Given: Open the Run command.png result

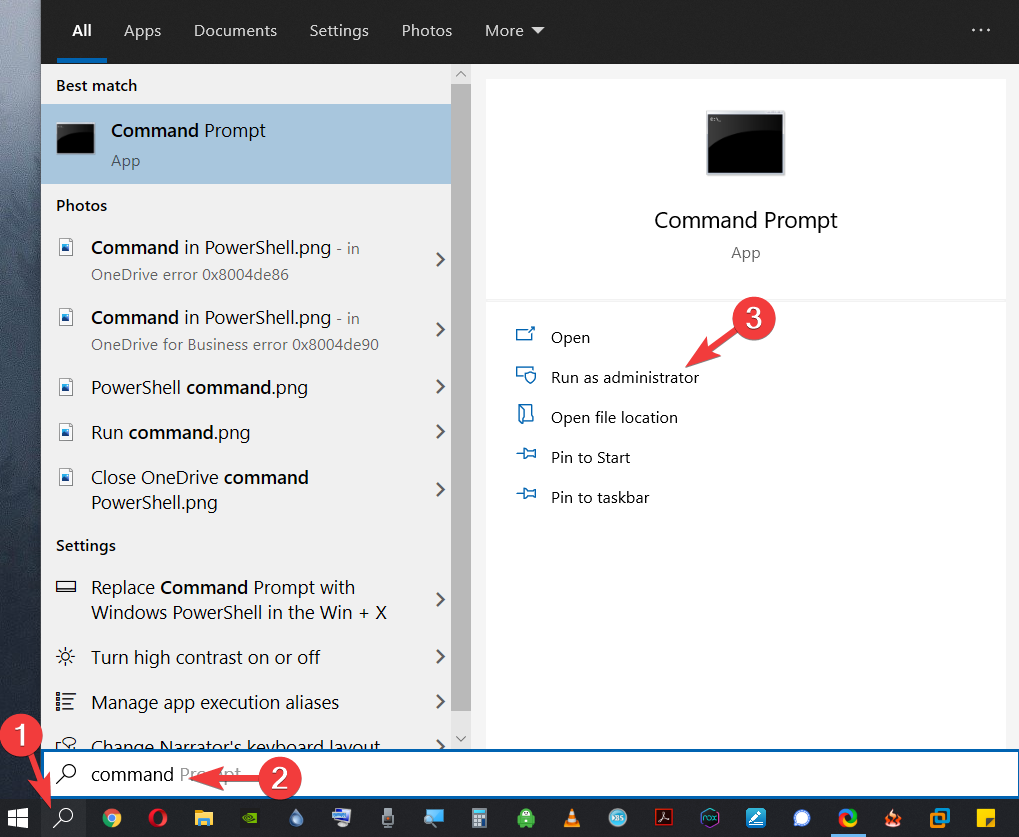Looking at the screenshot, I should (x=246, y=432).
